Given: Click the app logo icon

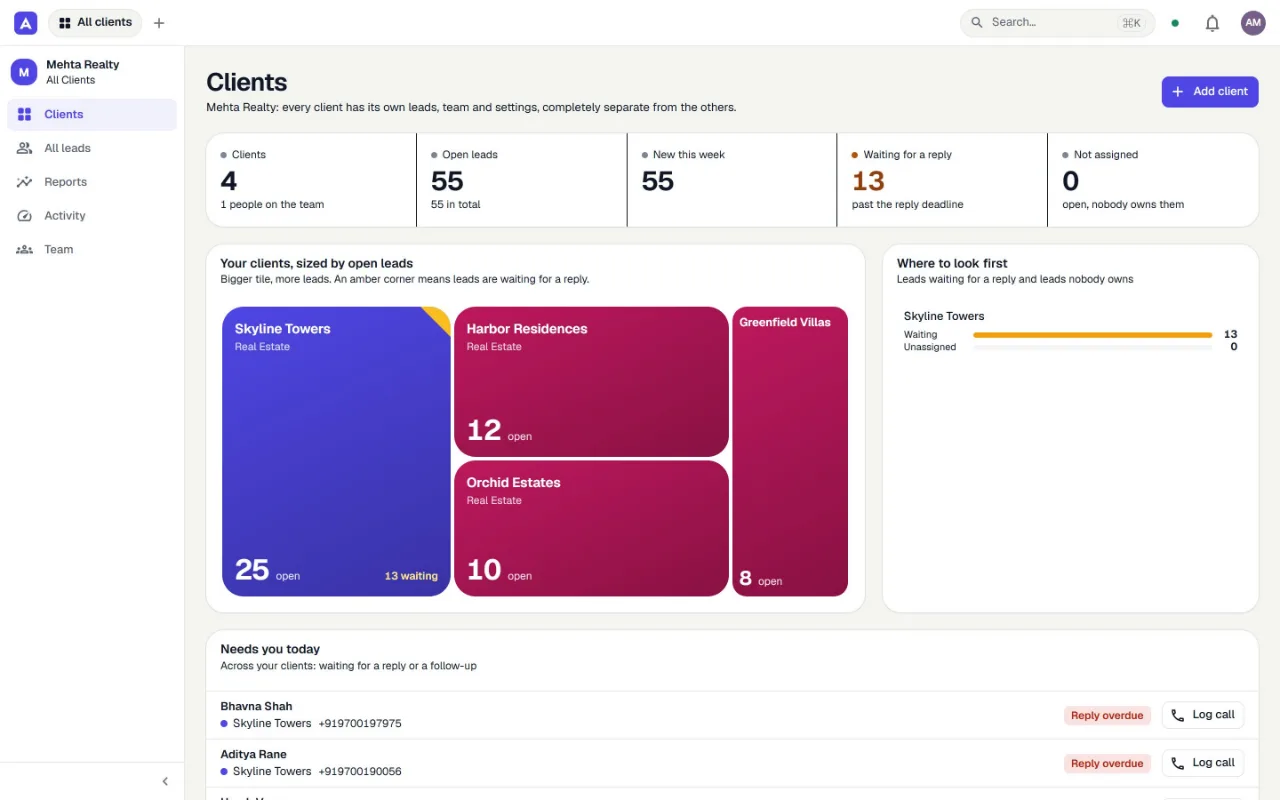Looking at the screenshot, I should click(x=25, y=22).
